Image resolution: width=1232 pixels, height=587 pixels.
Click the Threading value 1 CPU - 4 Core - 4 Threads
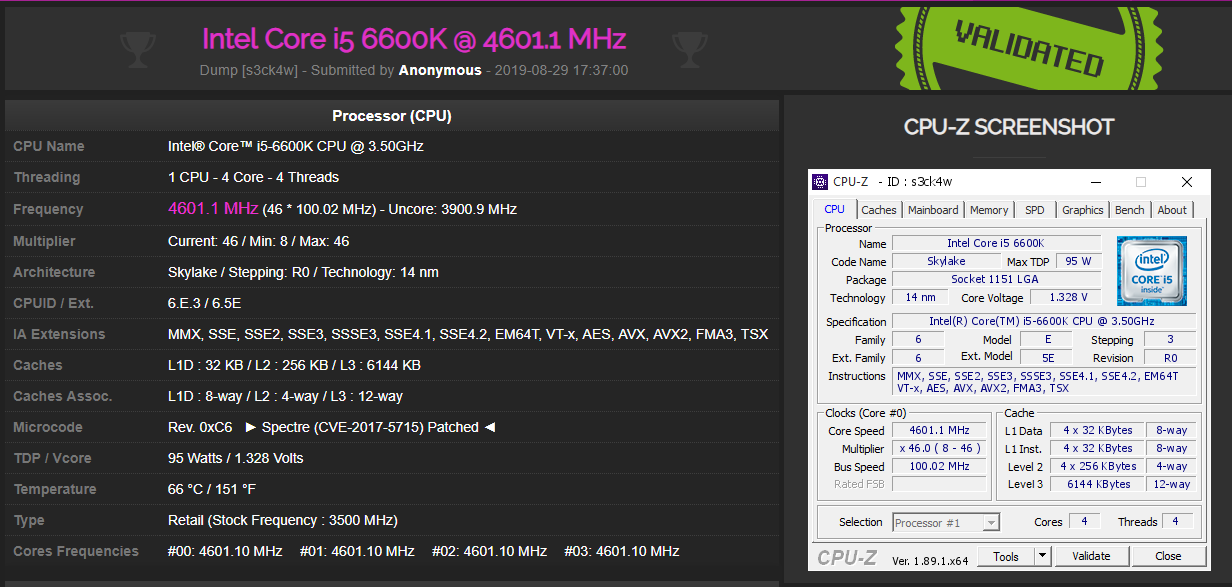tap(253, 177)
